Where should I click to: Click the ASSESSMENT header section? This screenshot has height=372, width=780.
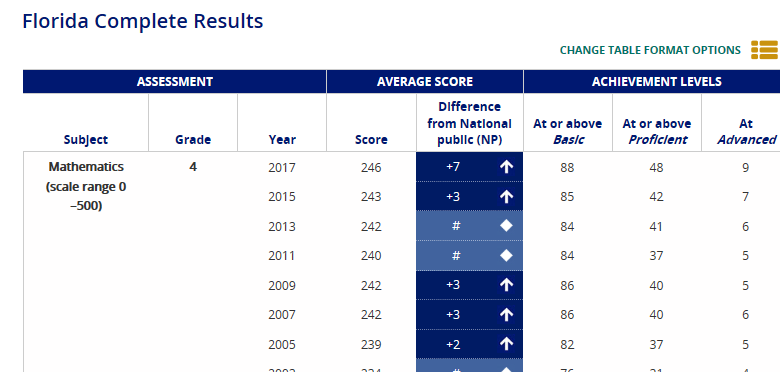tap(175, 82)
